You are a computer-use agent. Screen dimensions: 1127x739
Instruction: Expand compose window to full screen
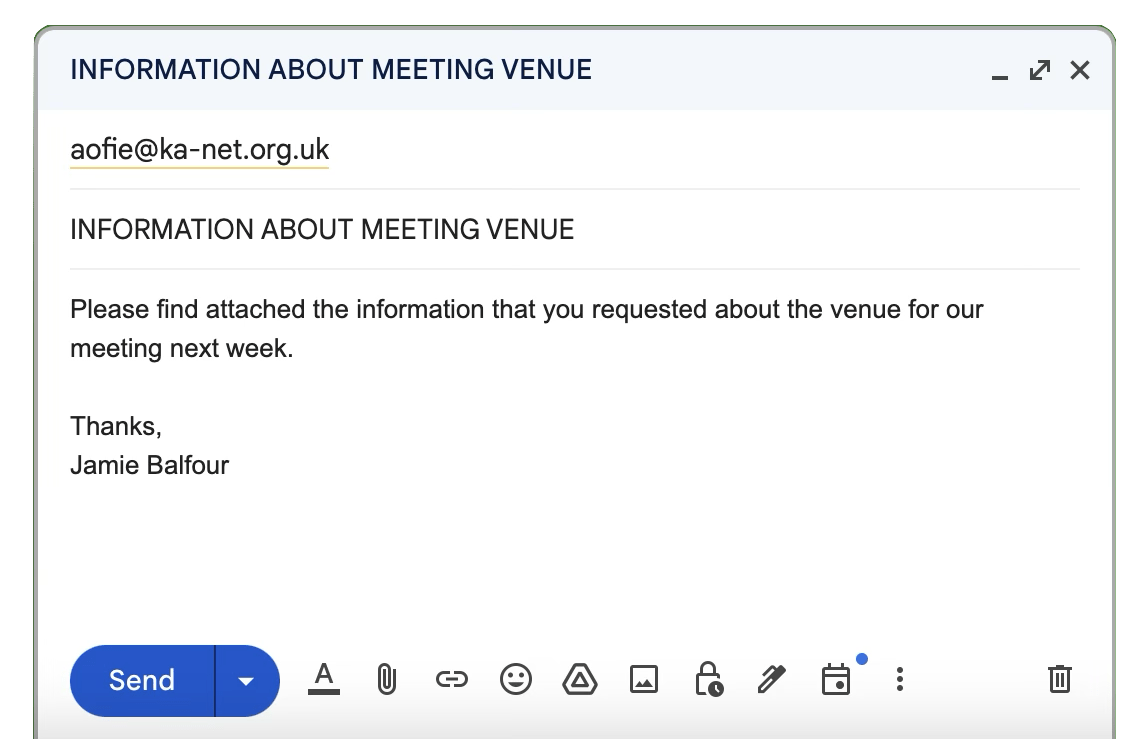pos(1039,70)
